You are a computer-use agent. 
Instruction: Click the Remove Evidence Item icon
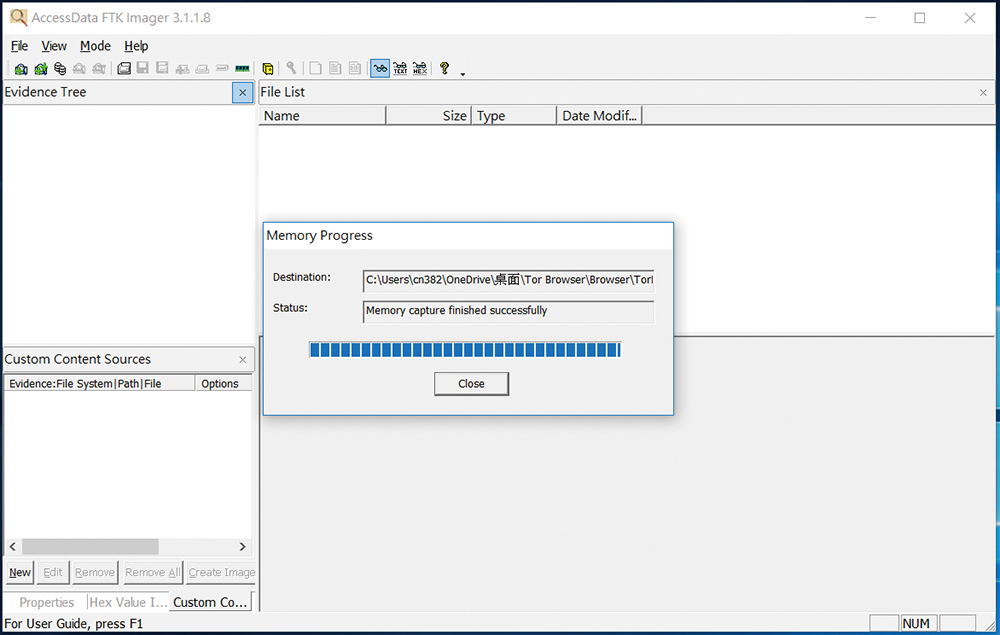point(79,68)
